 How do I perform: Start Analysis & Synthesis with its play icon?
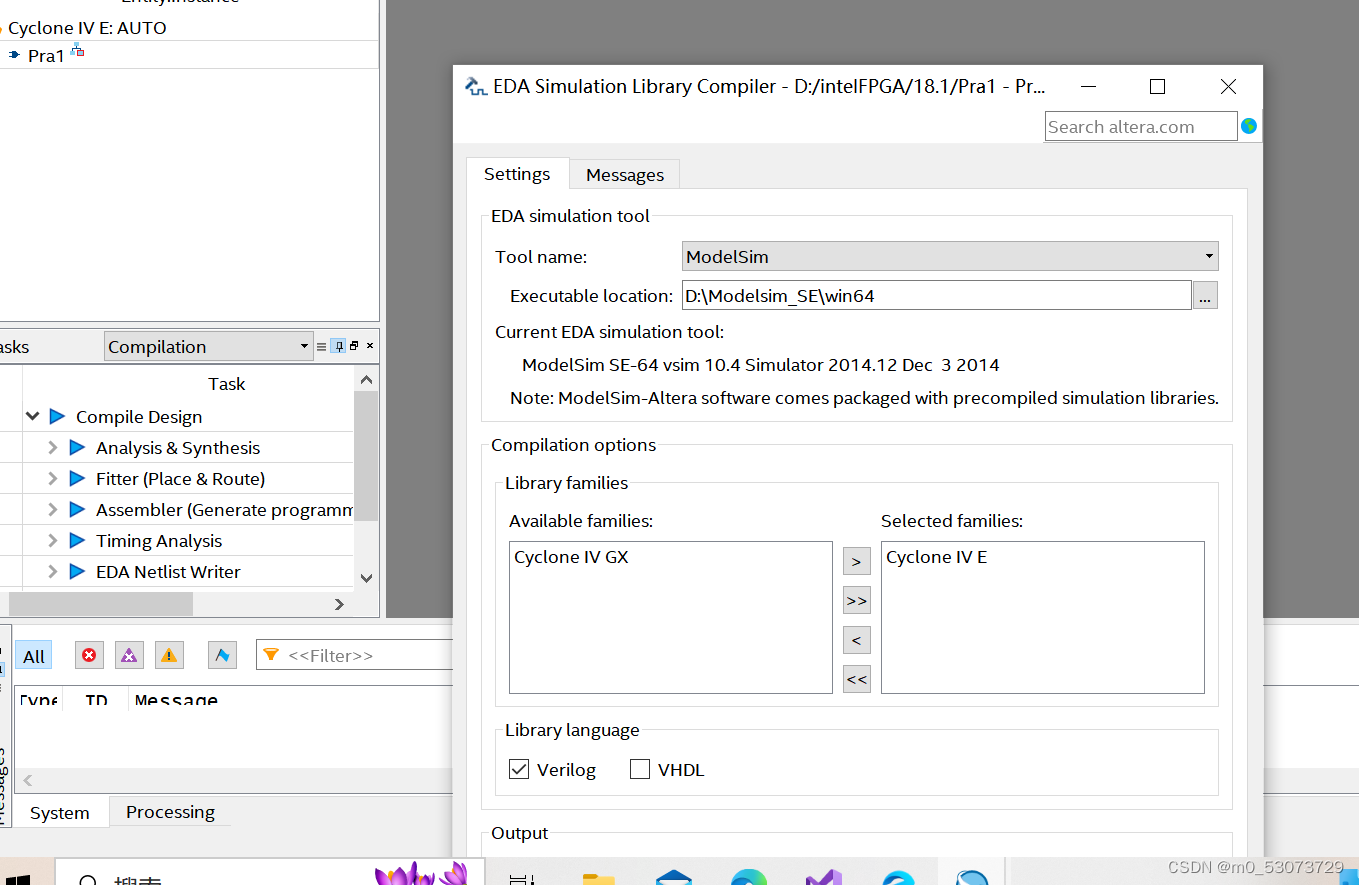tap(77, 448)
